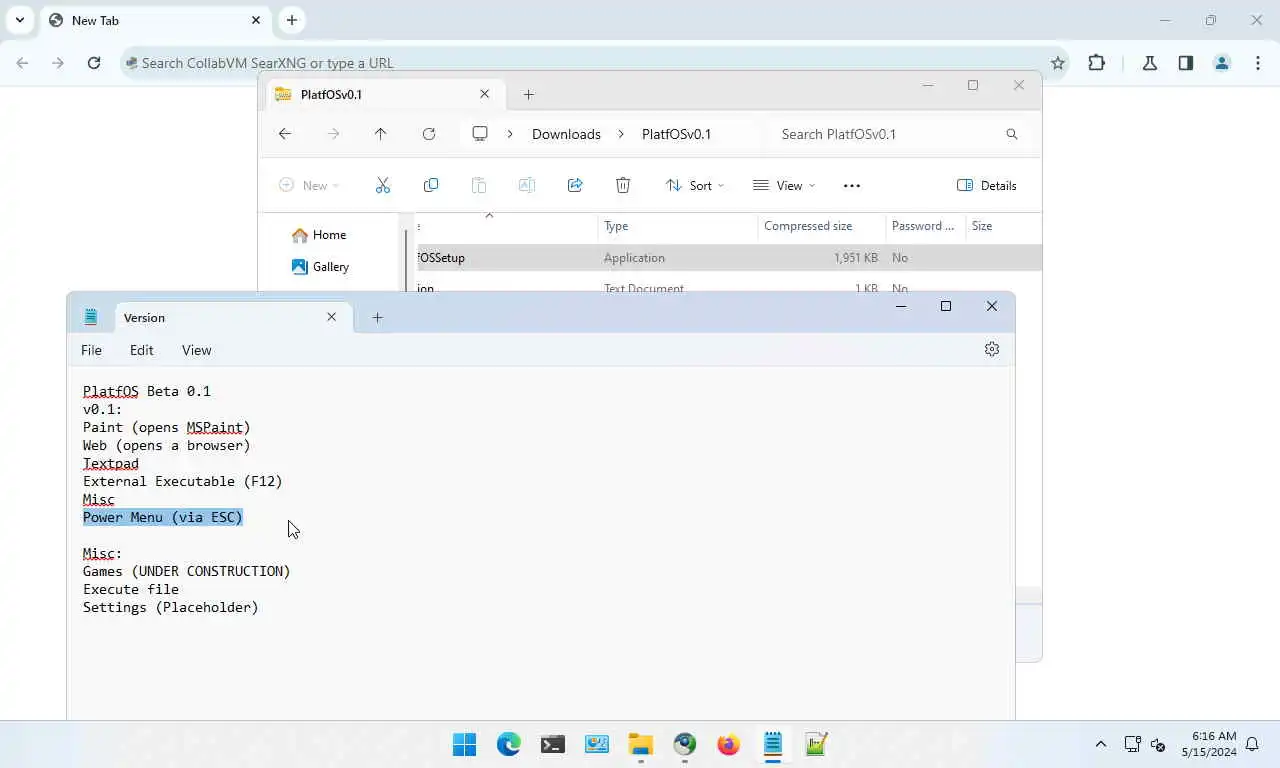
Task: Sort by Compressed size column header
Action: 821,226
